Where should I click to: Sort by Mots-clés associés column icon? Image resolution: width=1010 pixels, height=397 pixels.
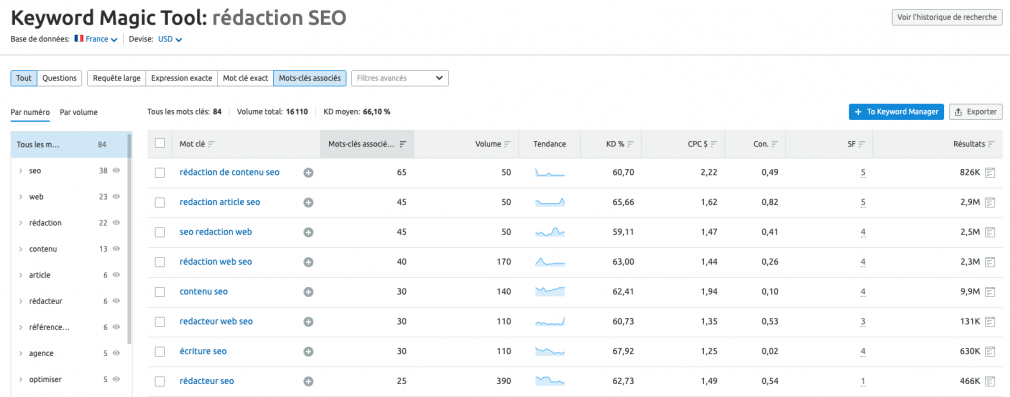(403, 144)
